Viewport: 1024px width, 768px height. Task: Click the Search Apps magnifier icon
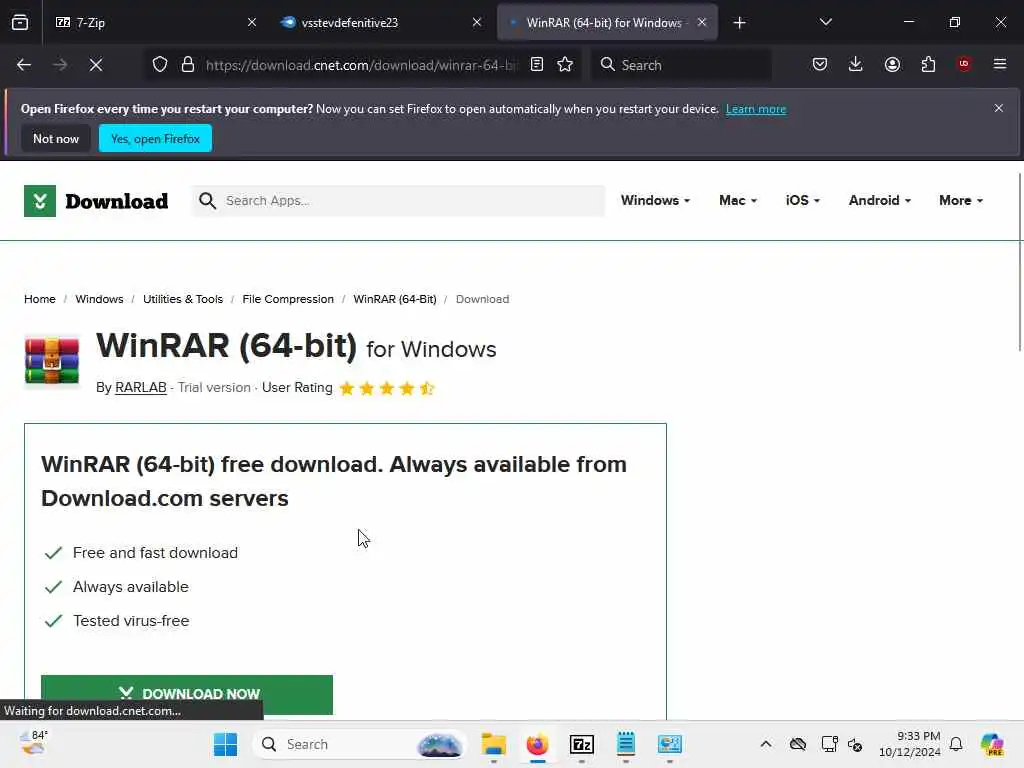coord(208,200)
